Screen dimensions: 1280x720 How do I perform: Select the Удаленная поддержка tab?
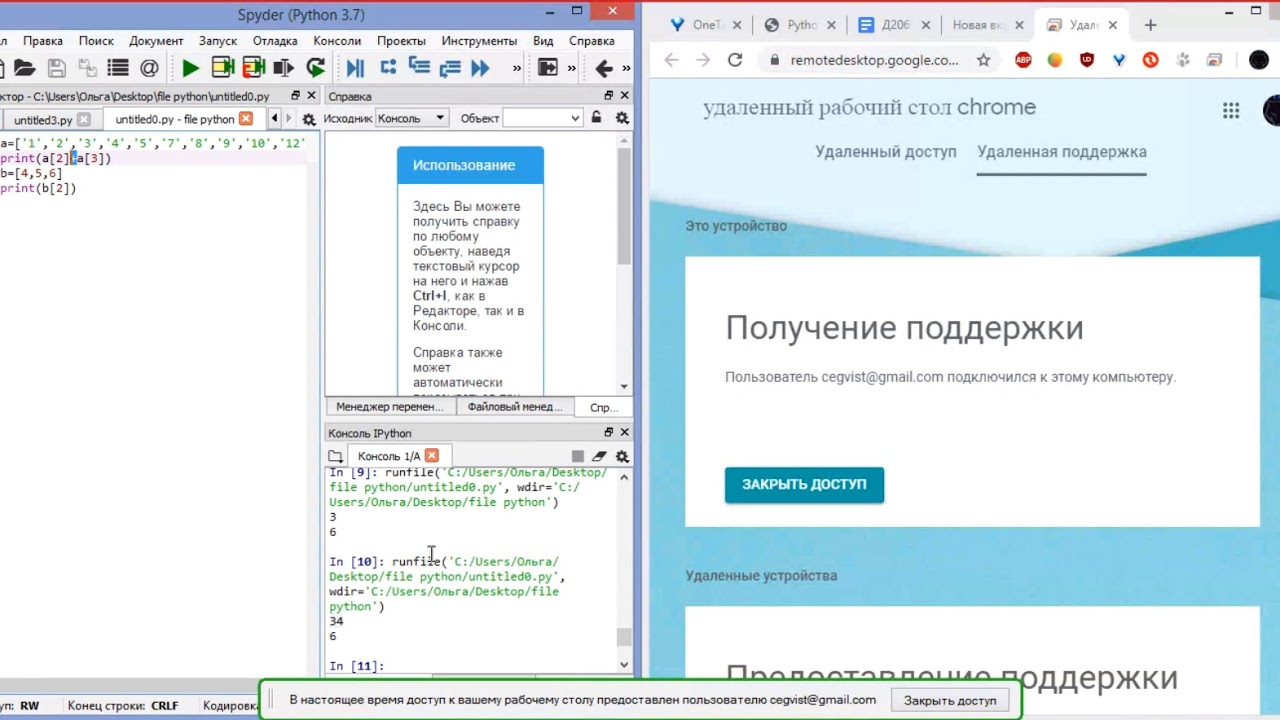1062,152
